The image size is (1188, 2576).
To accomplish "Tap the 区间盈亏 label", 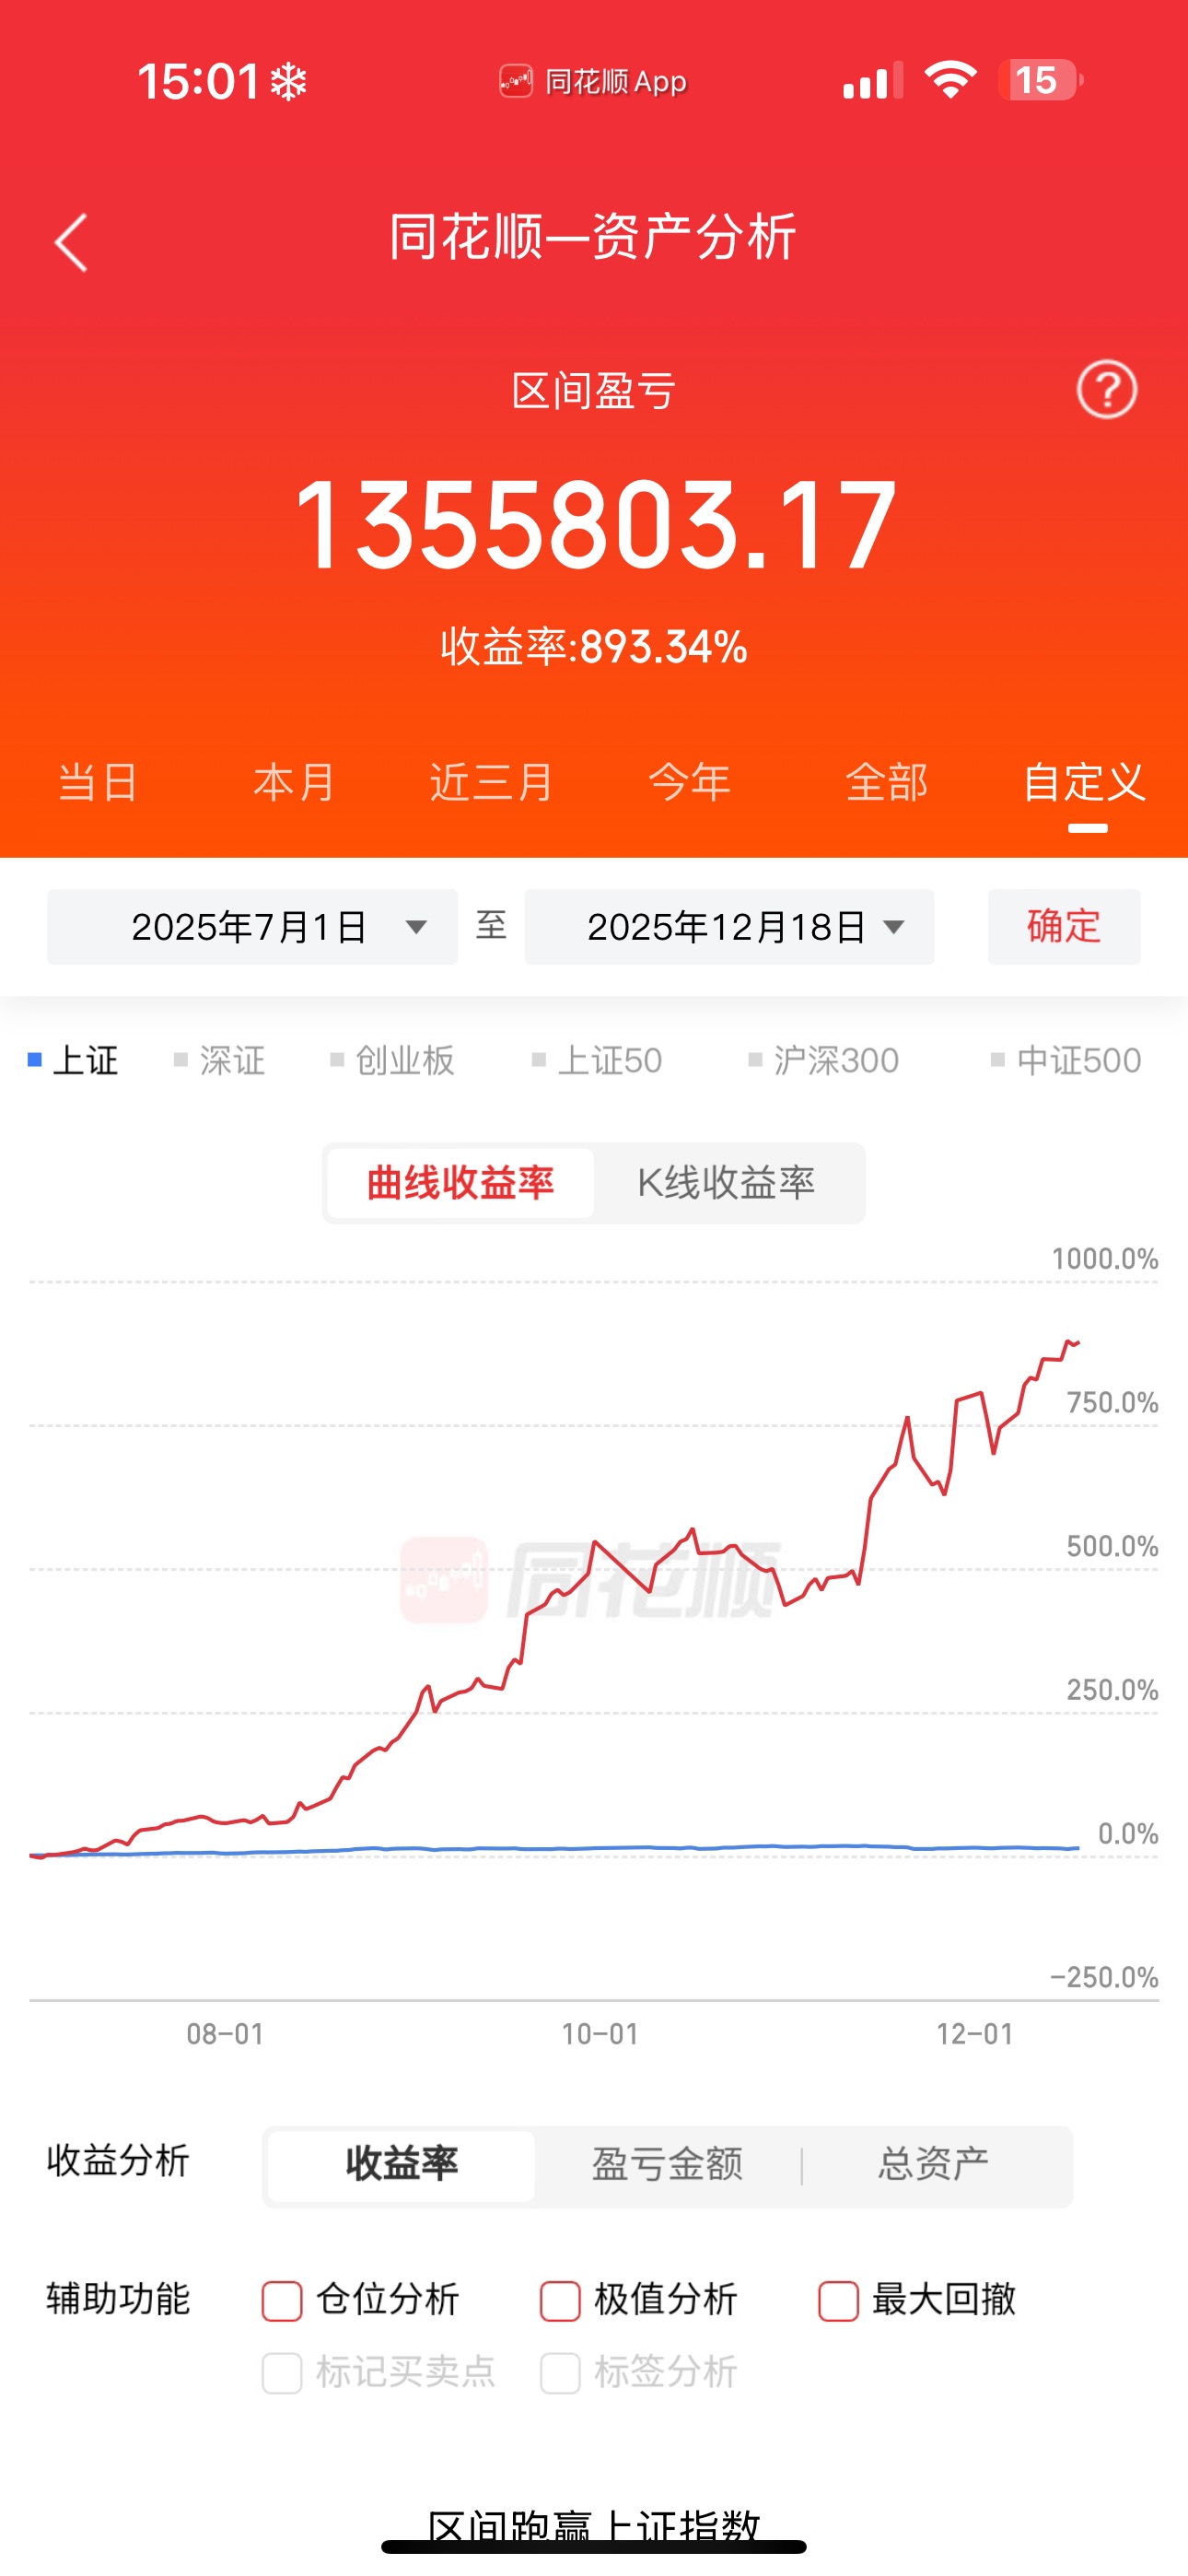I will [594, 391].
